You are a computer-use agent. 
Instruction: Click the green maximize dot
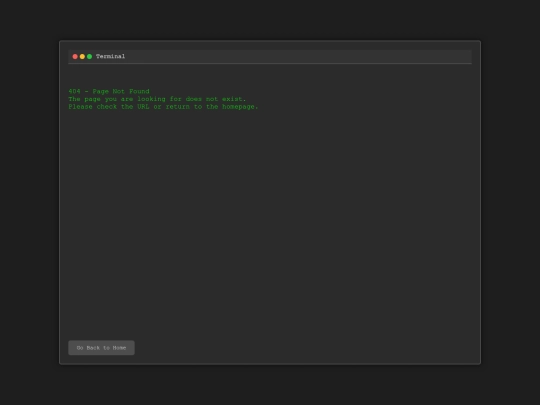pyautogui.click(x=90, y=56)
